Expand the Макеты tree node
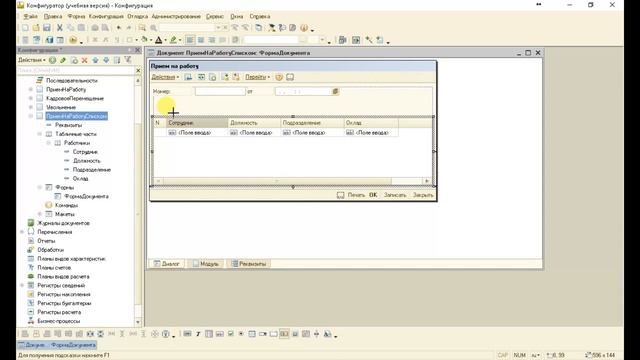Screen dimensions: 640x360 point(40,214)
